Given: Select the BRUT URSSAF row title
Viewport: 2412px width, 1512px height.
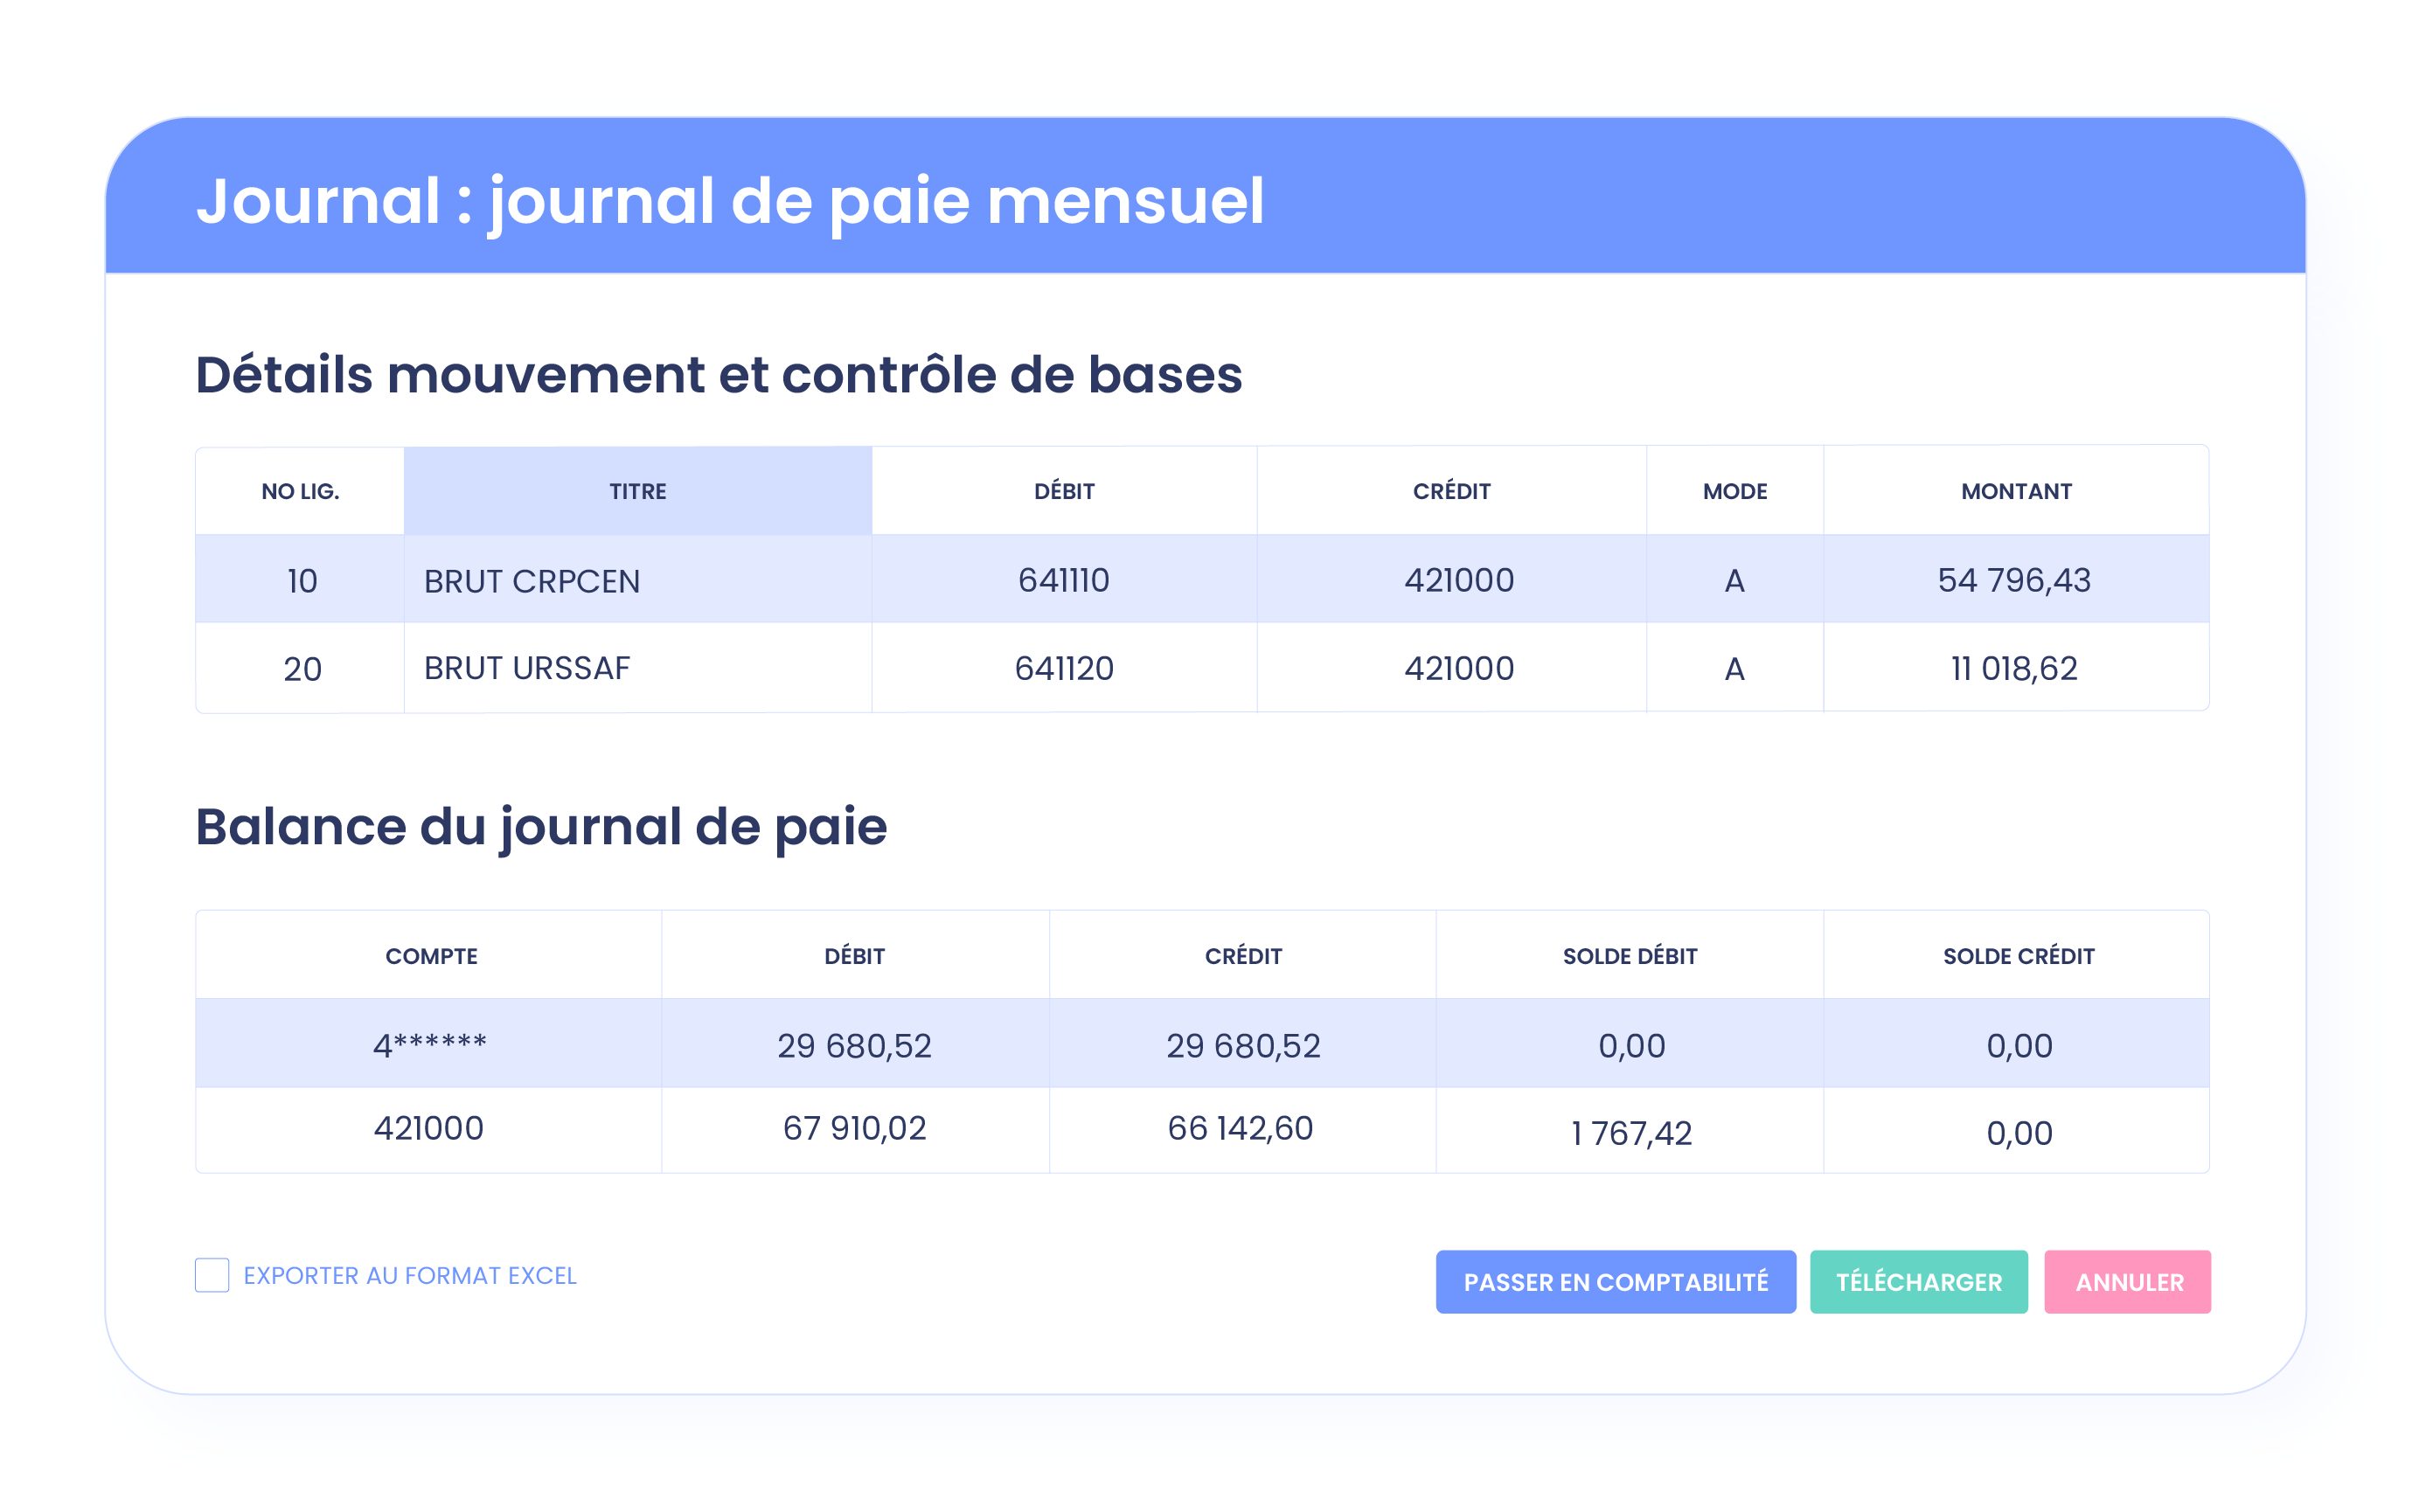Looking at the screenshot, I should point(527,668).
